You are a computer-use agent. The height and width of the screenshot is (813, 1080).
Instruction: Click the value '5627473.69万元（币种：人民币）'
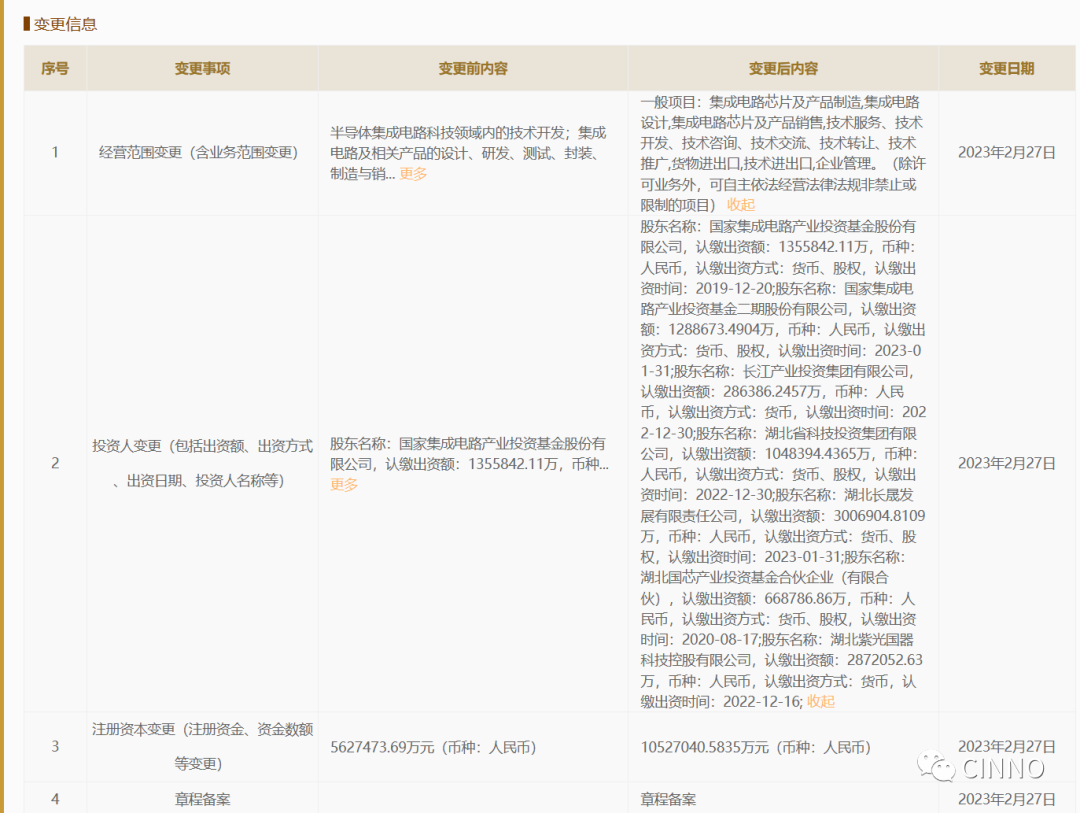[433, 748]
